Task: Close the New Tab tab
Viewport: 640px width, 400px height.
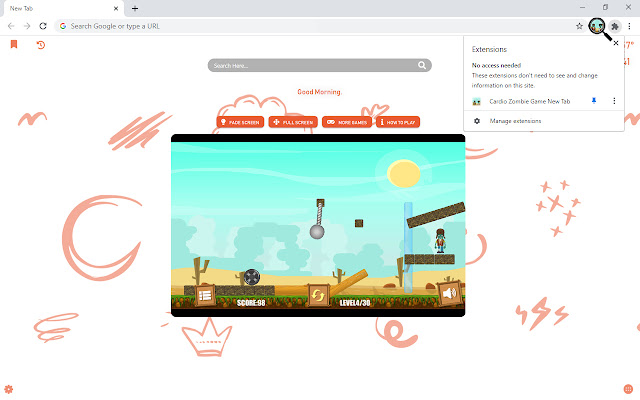Action: pos(116,8)
